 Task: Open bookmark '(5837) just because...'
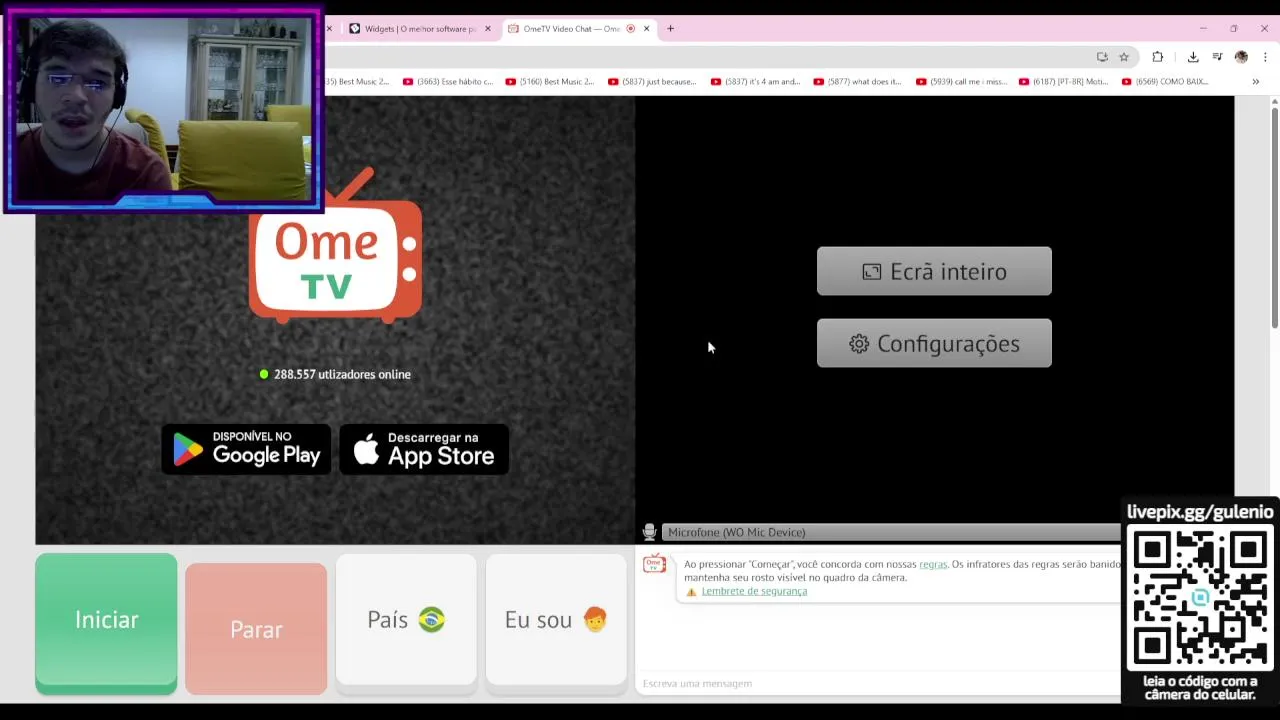coord(652,82)
